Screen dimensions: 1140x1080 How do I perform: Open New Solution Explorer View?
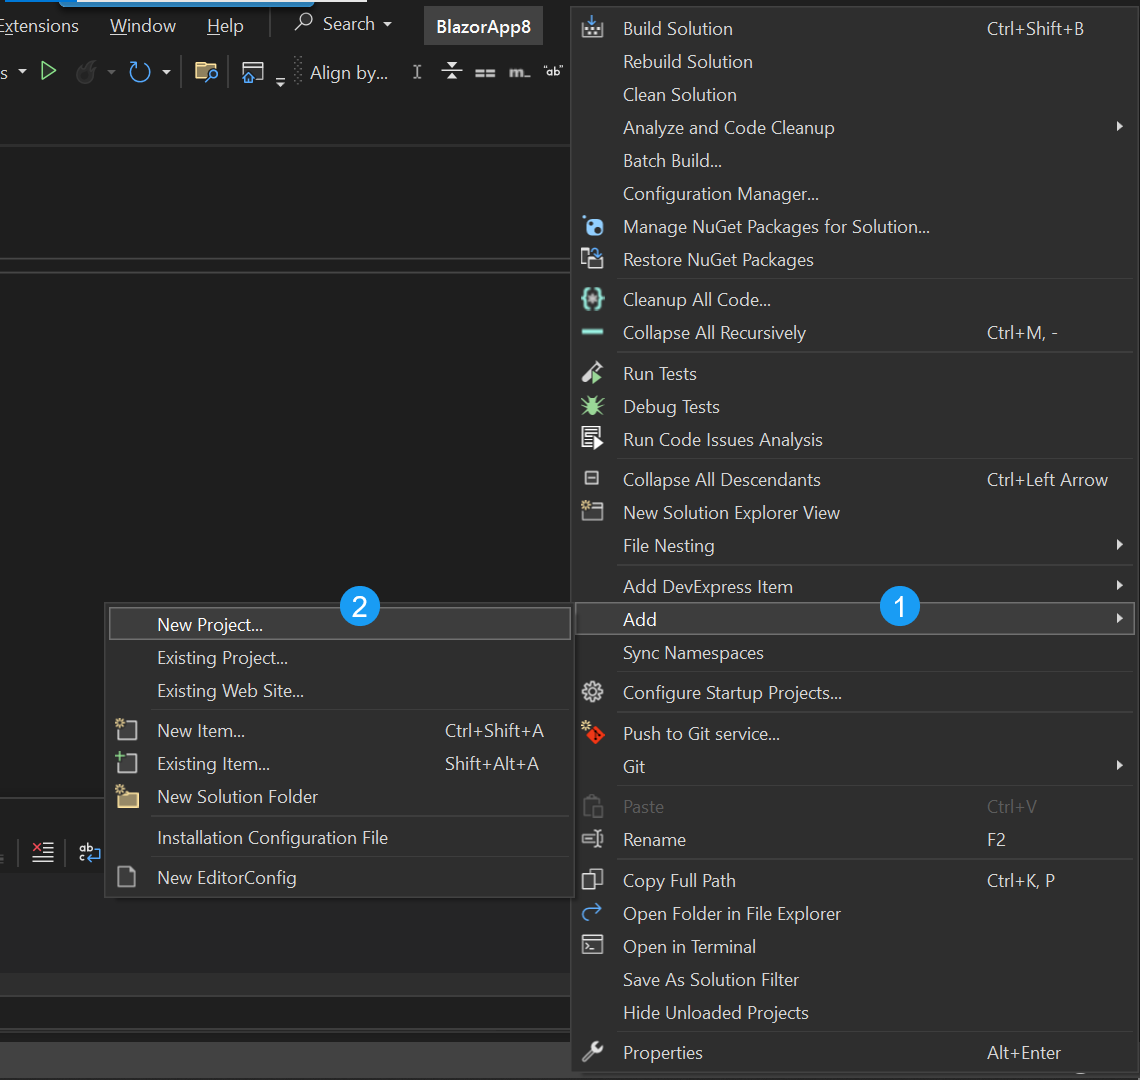tap(854, 513)
